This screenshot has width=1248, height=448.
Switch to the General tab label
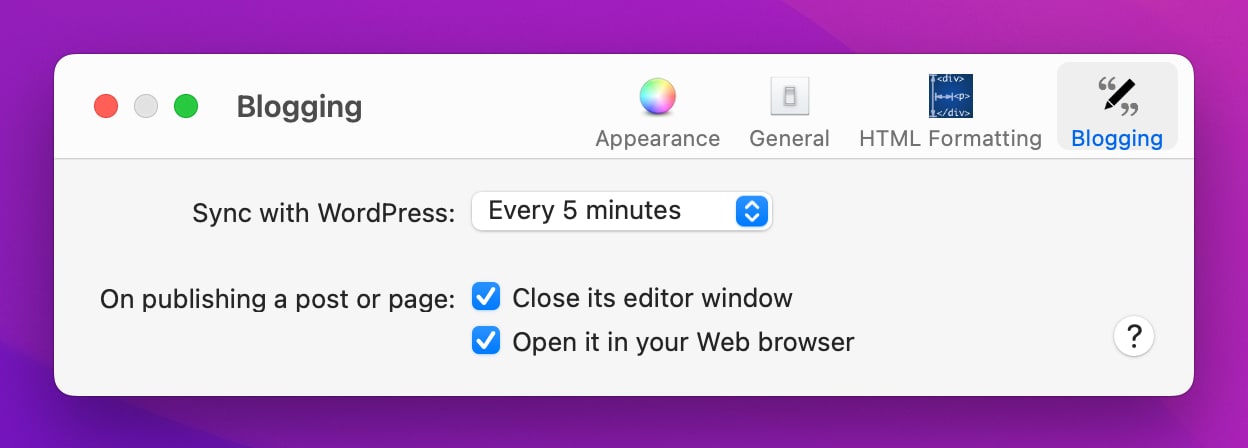click(789, 139)
